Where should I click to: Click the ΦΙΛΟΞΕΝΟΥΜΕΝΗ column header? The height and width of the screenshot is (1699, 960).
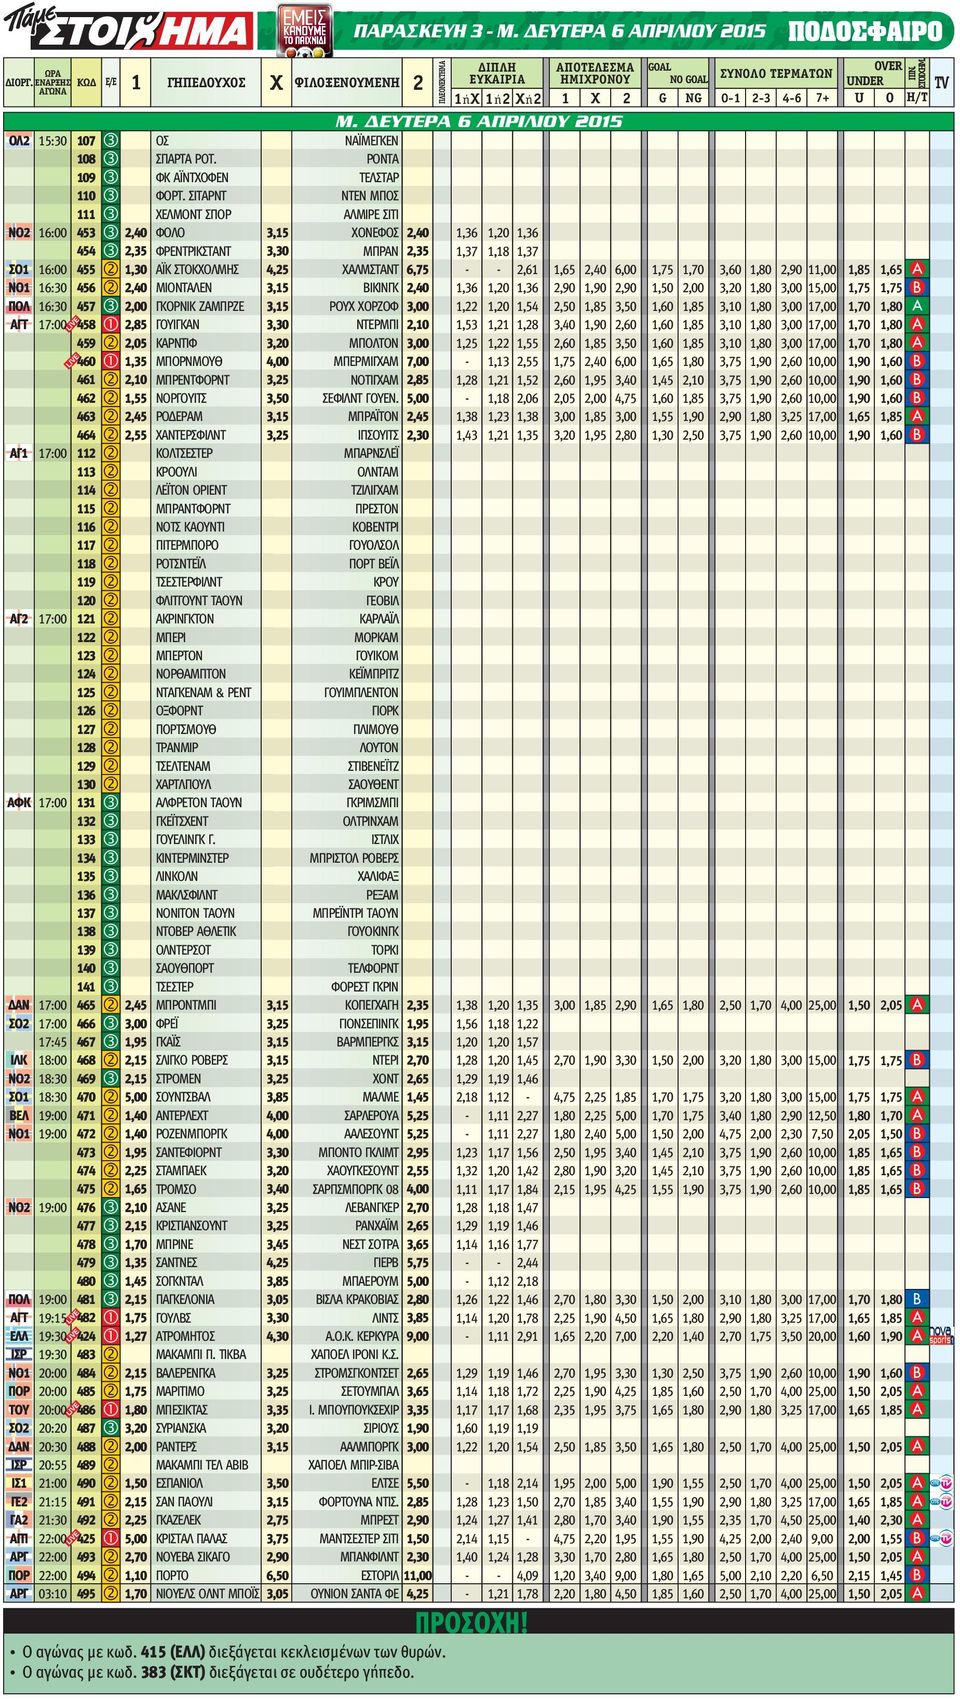(346, 83)
